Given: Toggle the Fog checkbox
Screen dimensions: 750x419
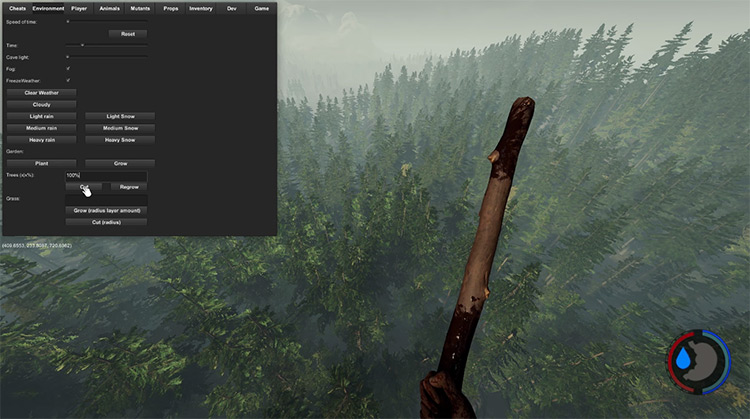Looking at the screenshot, I should (68, 69).
